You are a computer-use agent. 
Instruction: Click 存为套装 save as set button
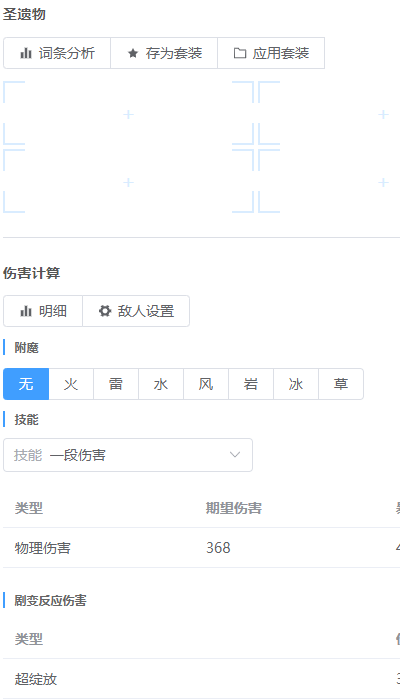tap(164, 53)
